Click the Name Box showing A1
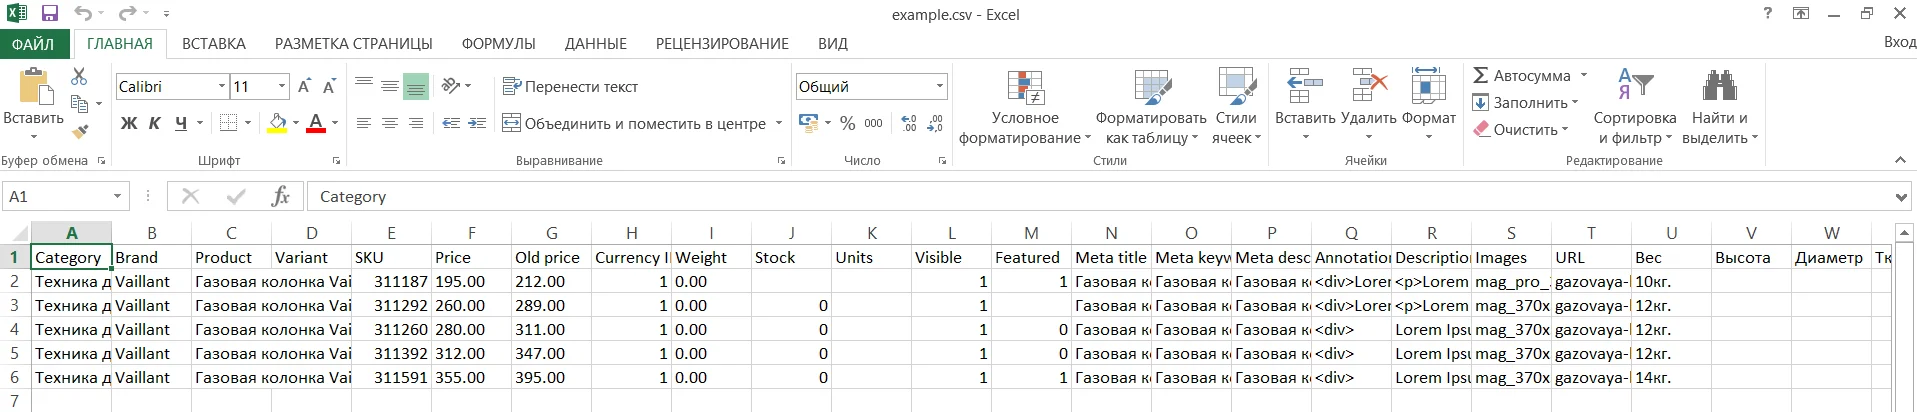 click(58, 197)
